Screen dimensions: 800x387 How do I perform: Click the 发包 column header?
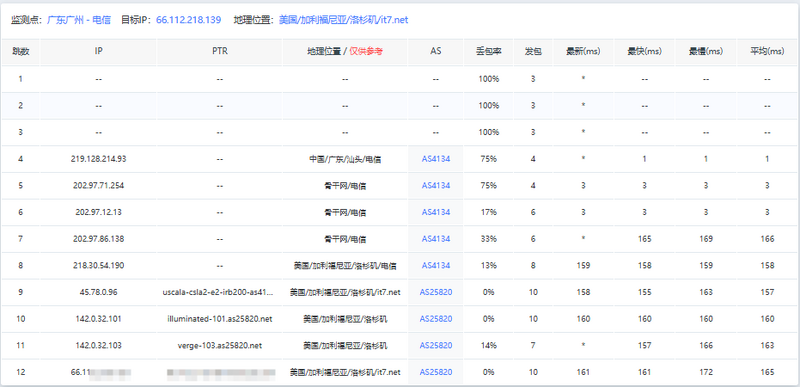[533, 51]
